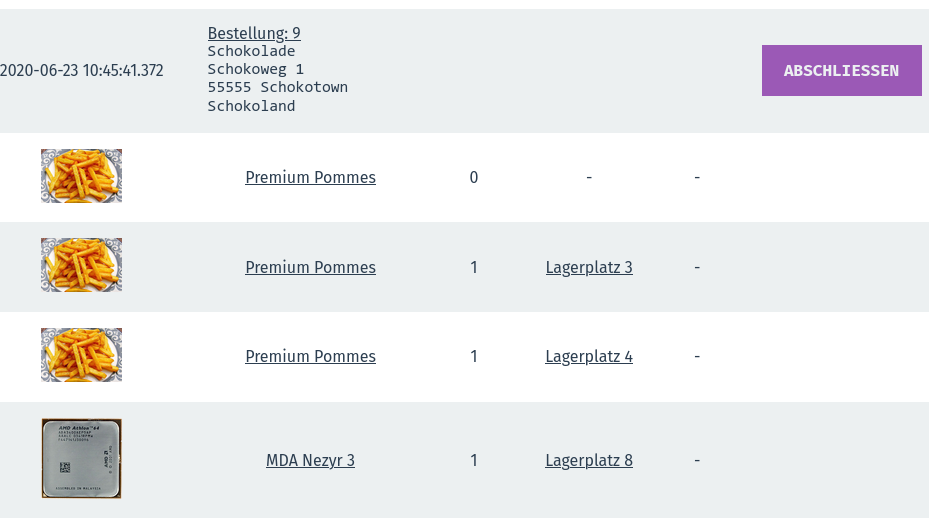Open Premium Pommes link in Lagerplatz 4 row
This screenshot has width=929, height=520.
tap(310, 357)
